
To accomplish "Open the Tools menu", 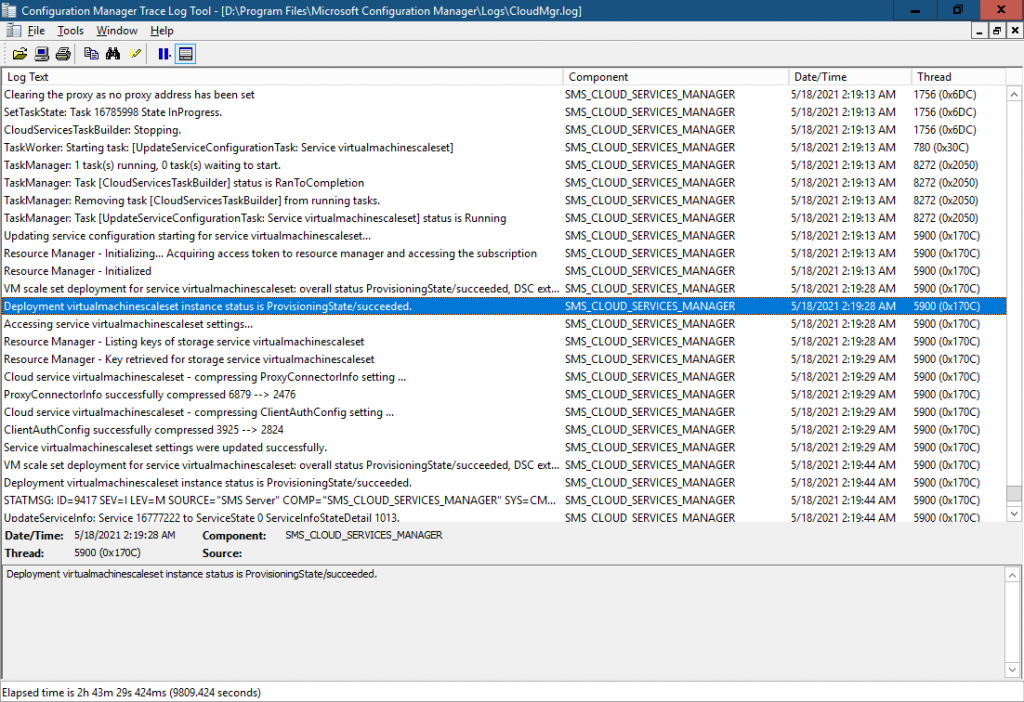I will pyautogui.click(x=70, y=30).
